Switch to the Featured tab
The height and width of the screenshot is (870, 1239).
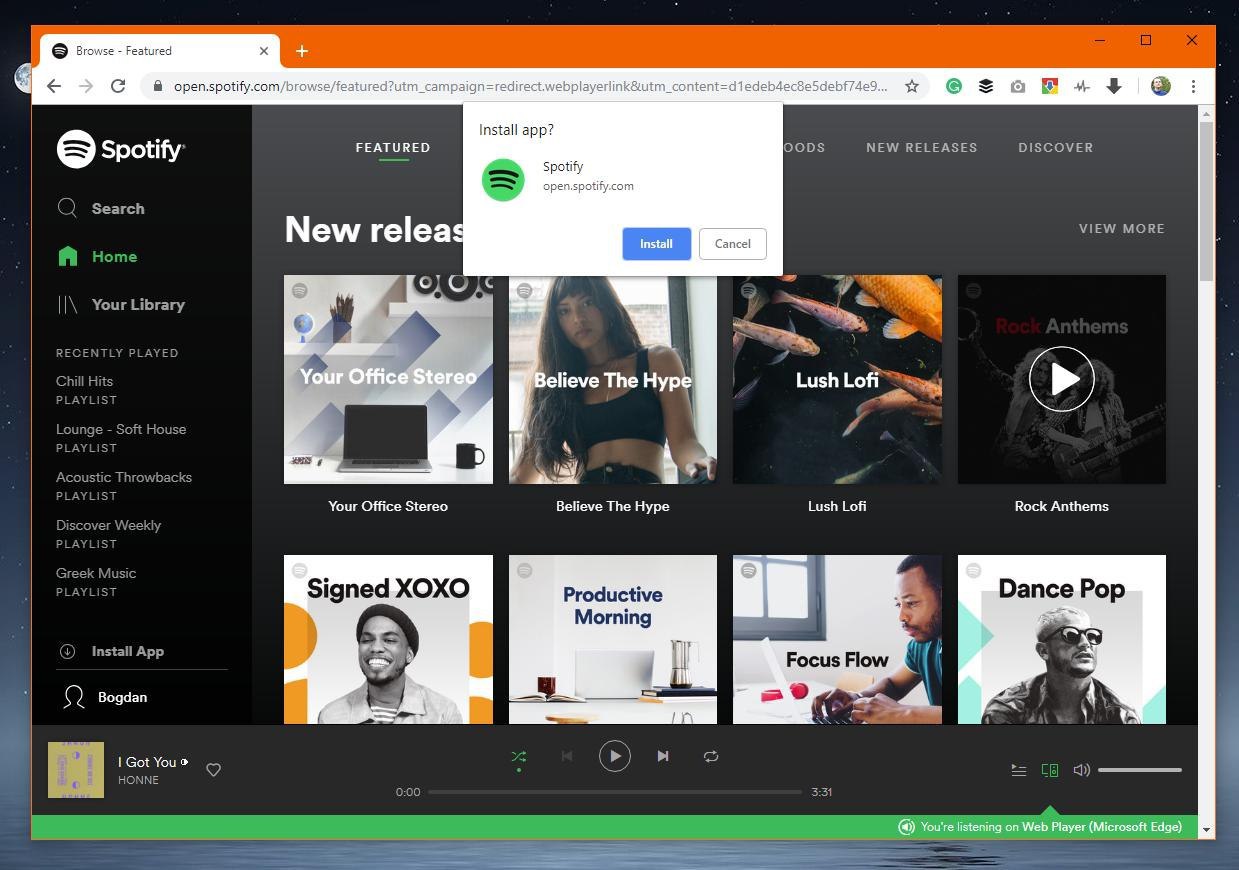pos(393,147)
